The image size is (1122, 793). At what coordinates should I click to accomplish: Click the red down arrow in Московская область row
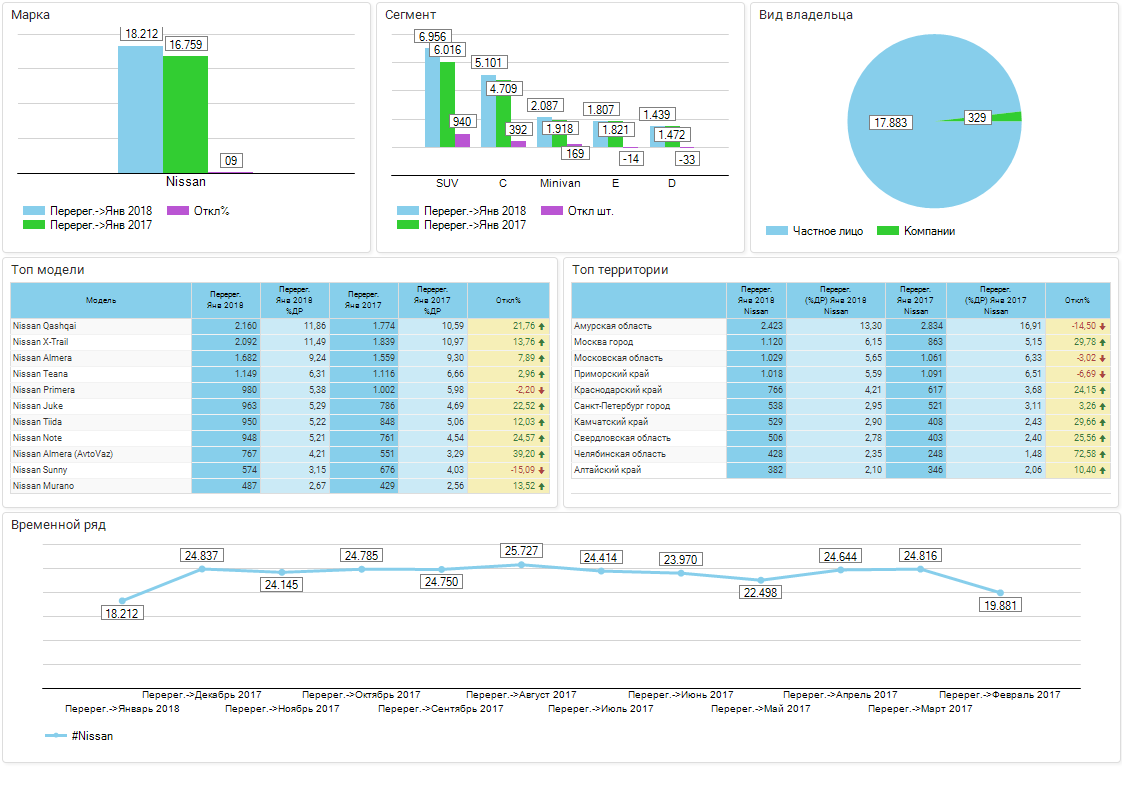(1103, 359)
